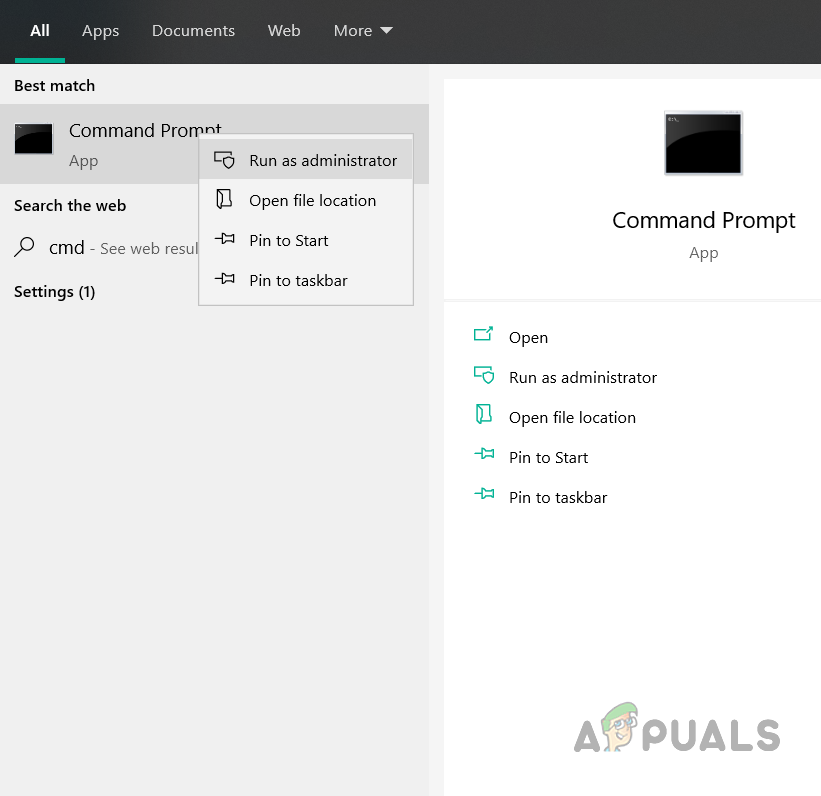Click the green Open icon in right pane
This screenshot has height=796, width=821.
click(483, 334)
